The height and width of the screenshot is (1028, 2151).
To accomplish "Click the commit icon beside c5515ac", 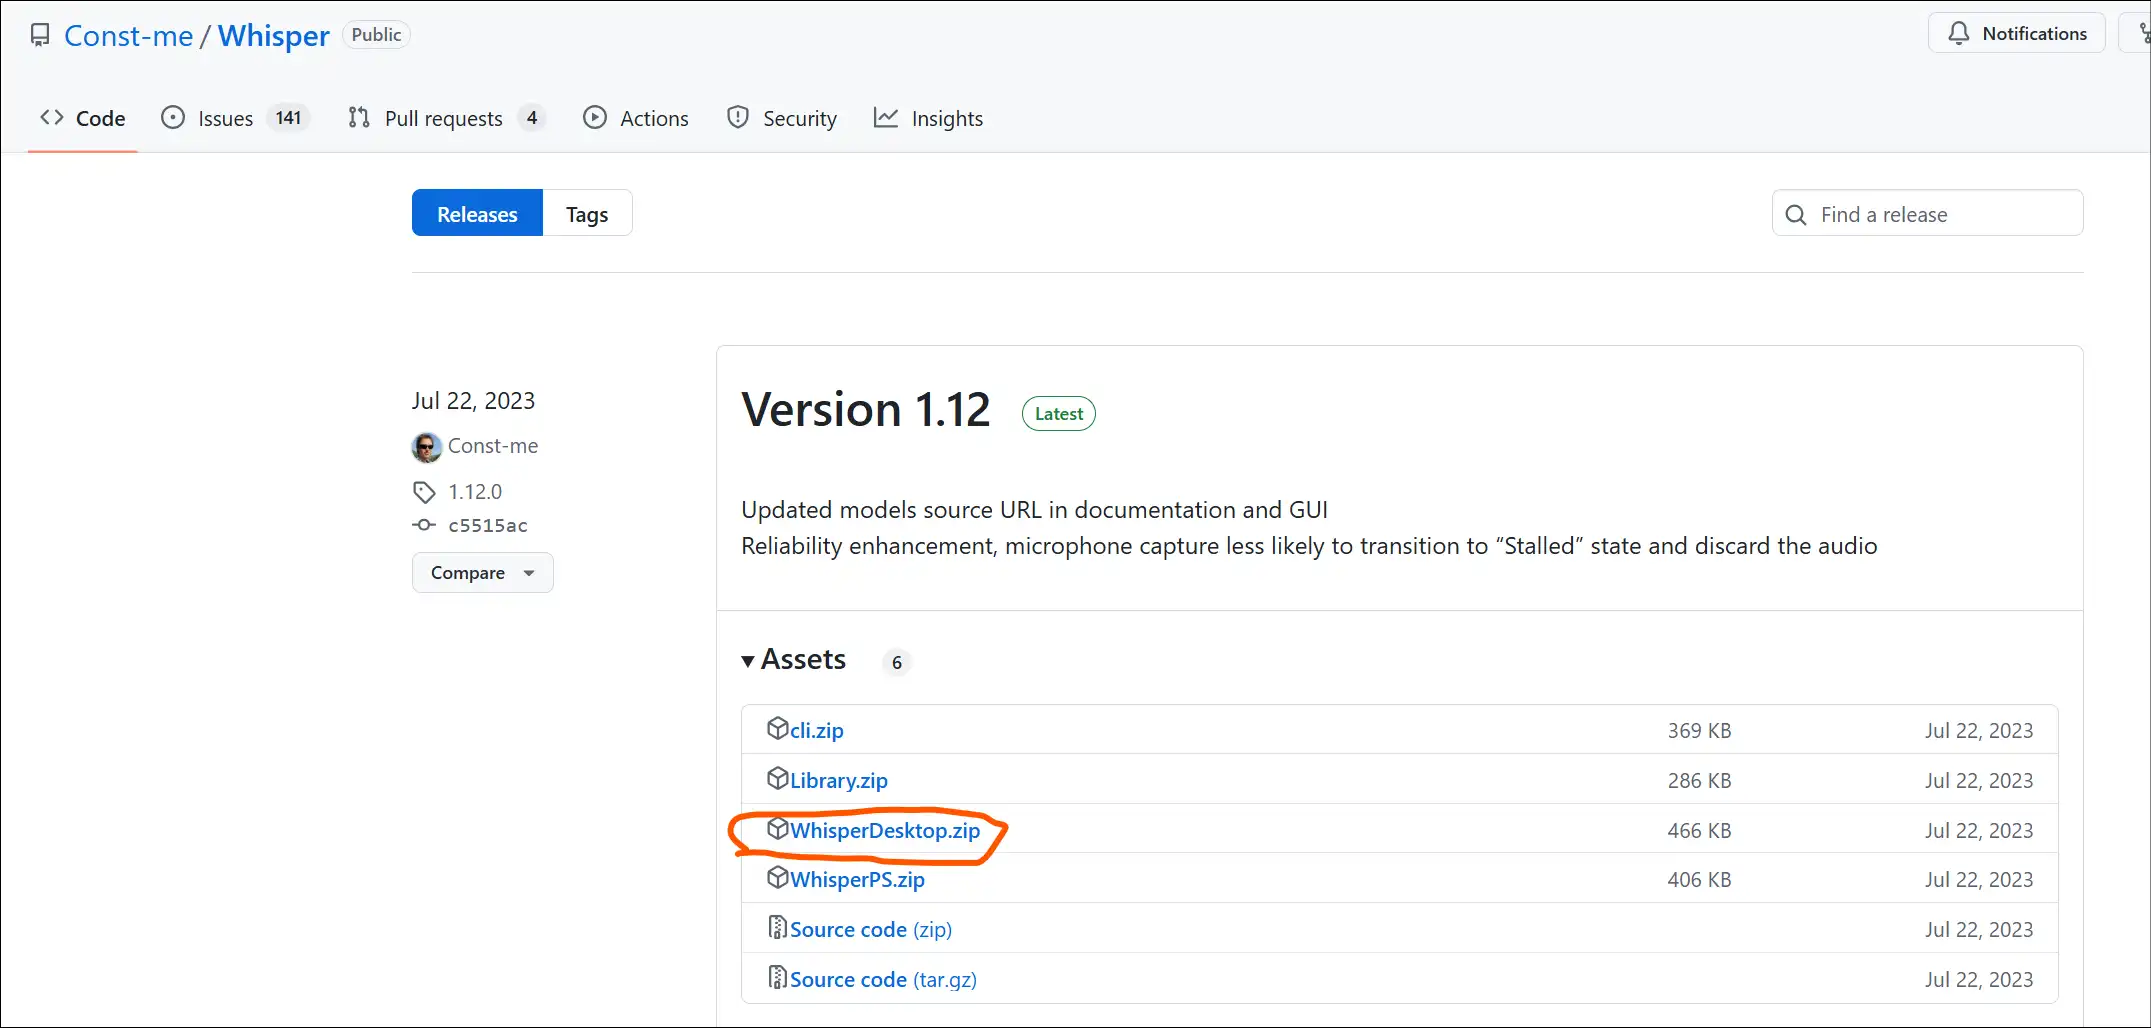I will pos(424,525).
